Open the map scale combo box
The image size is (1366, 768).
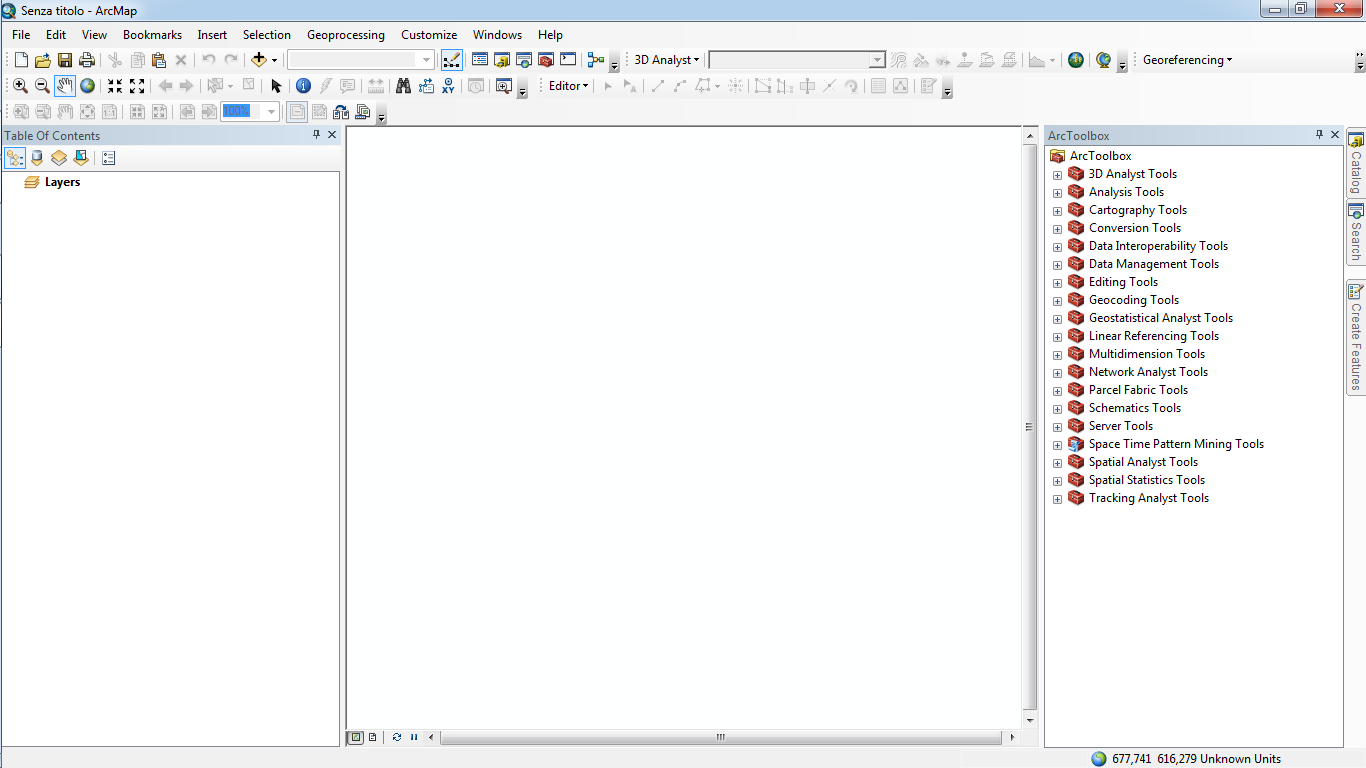pos(361,60)
